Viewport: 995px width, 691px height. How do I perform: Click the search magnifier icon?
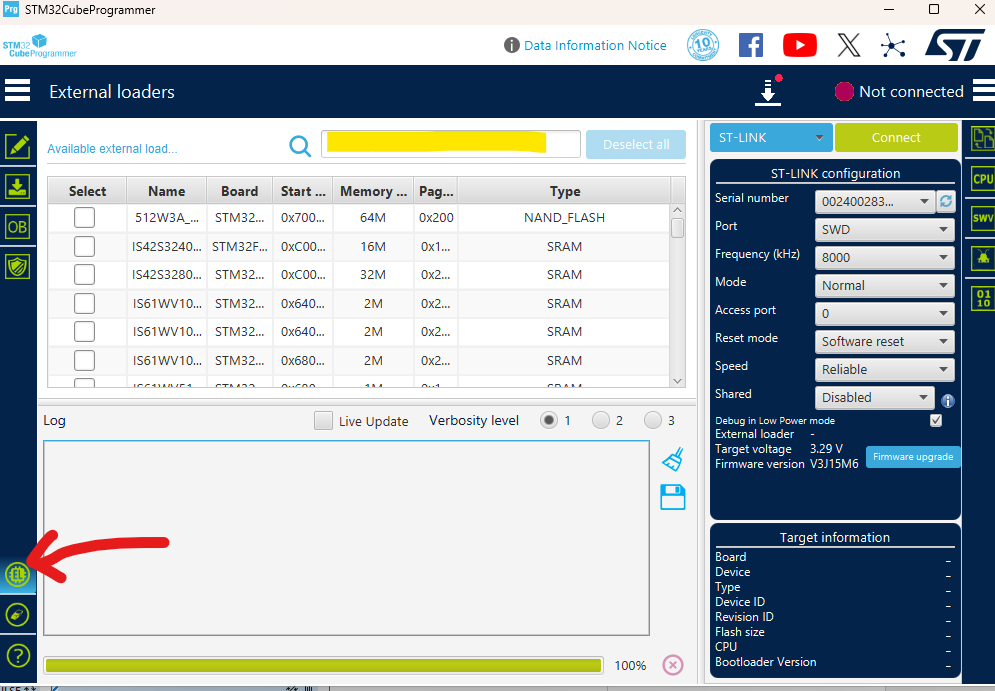click(300, 146)
